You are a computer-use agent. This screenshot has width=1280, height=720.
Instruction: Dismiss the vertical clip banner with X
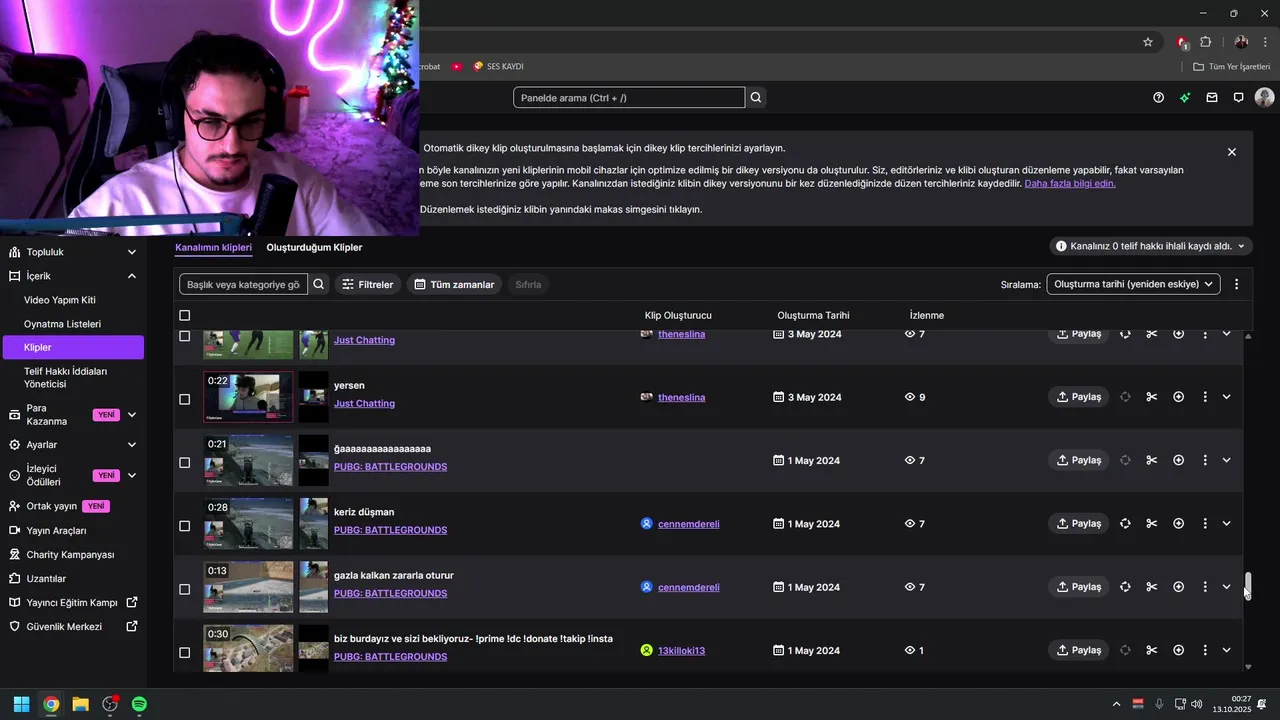point(1232,152)
